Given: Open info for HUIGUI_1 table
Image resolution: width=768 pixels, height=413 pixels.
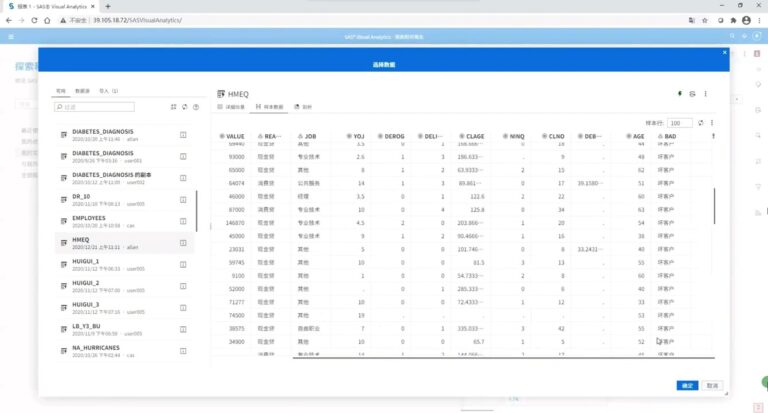Looking at the screenshot, I should coord(183,265).
